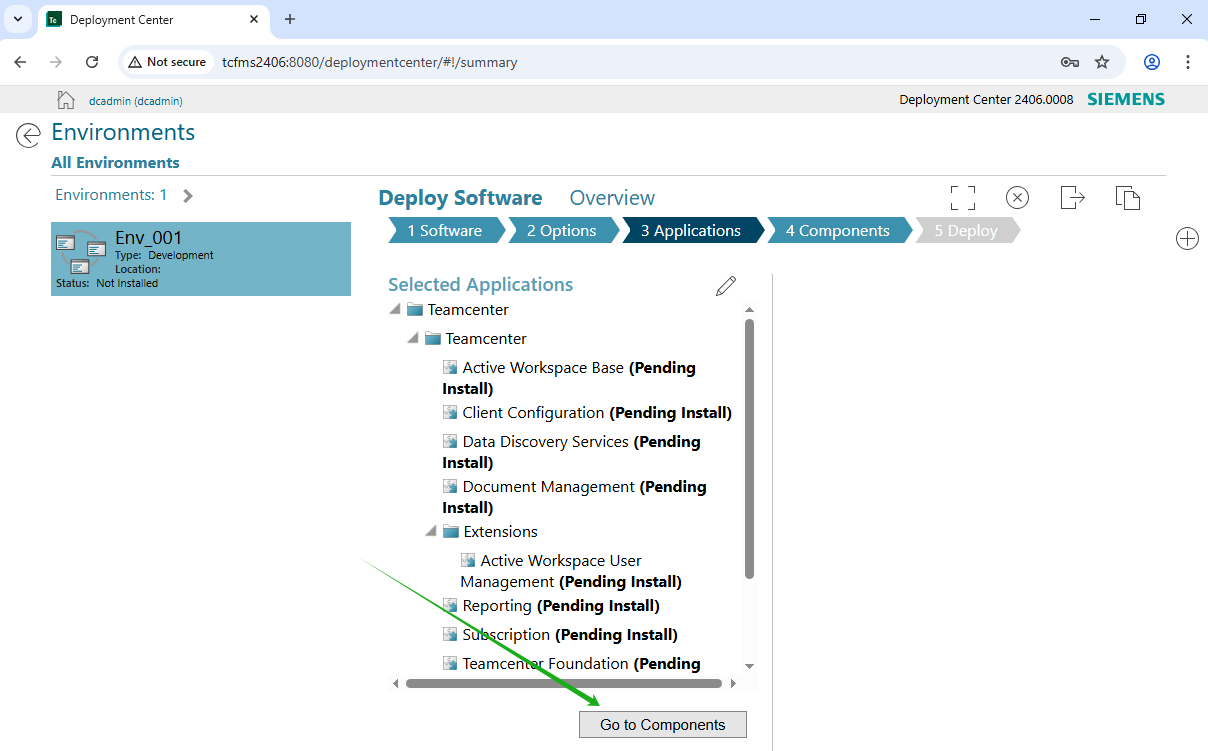The height and width of the screenshot is (751, 1208).
Task: Open the password key icon in address bar
Action: 1070,62
